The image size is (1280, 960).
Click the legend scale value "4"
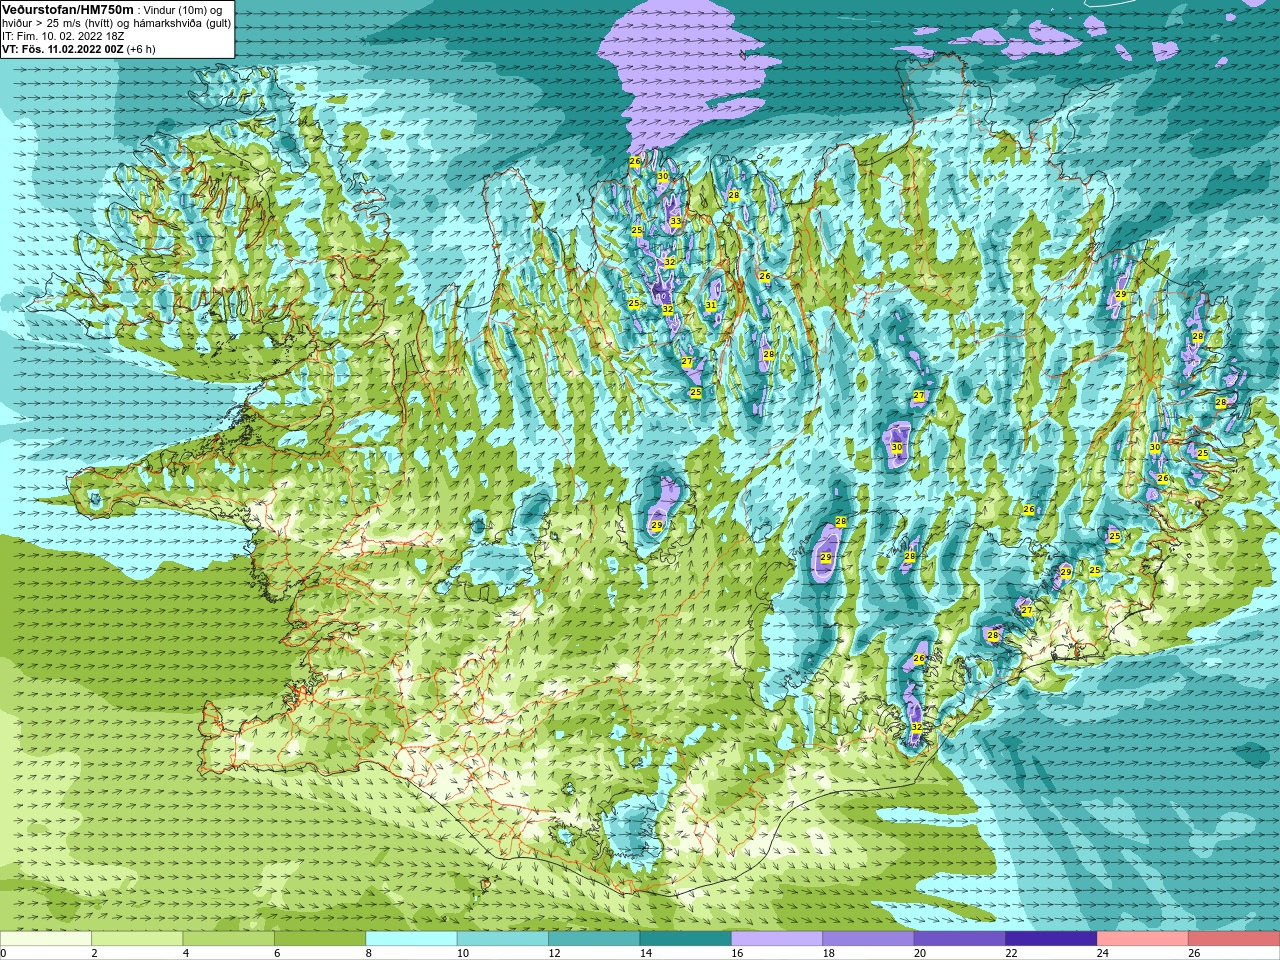click(186, 953)
